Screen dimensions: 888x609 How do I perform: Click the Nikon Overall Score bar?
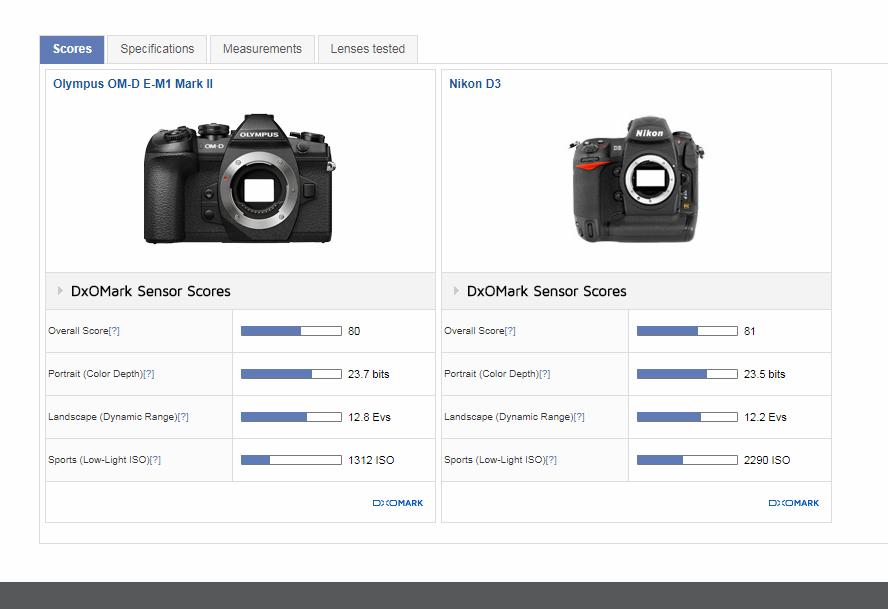[687, 331]
